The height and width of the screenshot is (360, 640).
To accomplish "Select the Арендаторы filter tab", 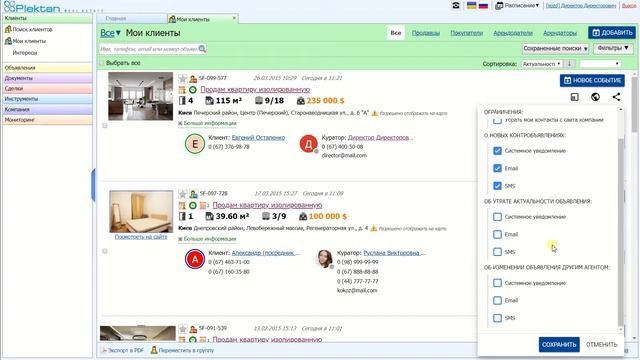I will [560, 33].
